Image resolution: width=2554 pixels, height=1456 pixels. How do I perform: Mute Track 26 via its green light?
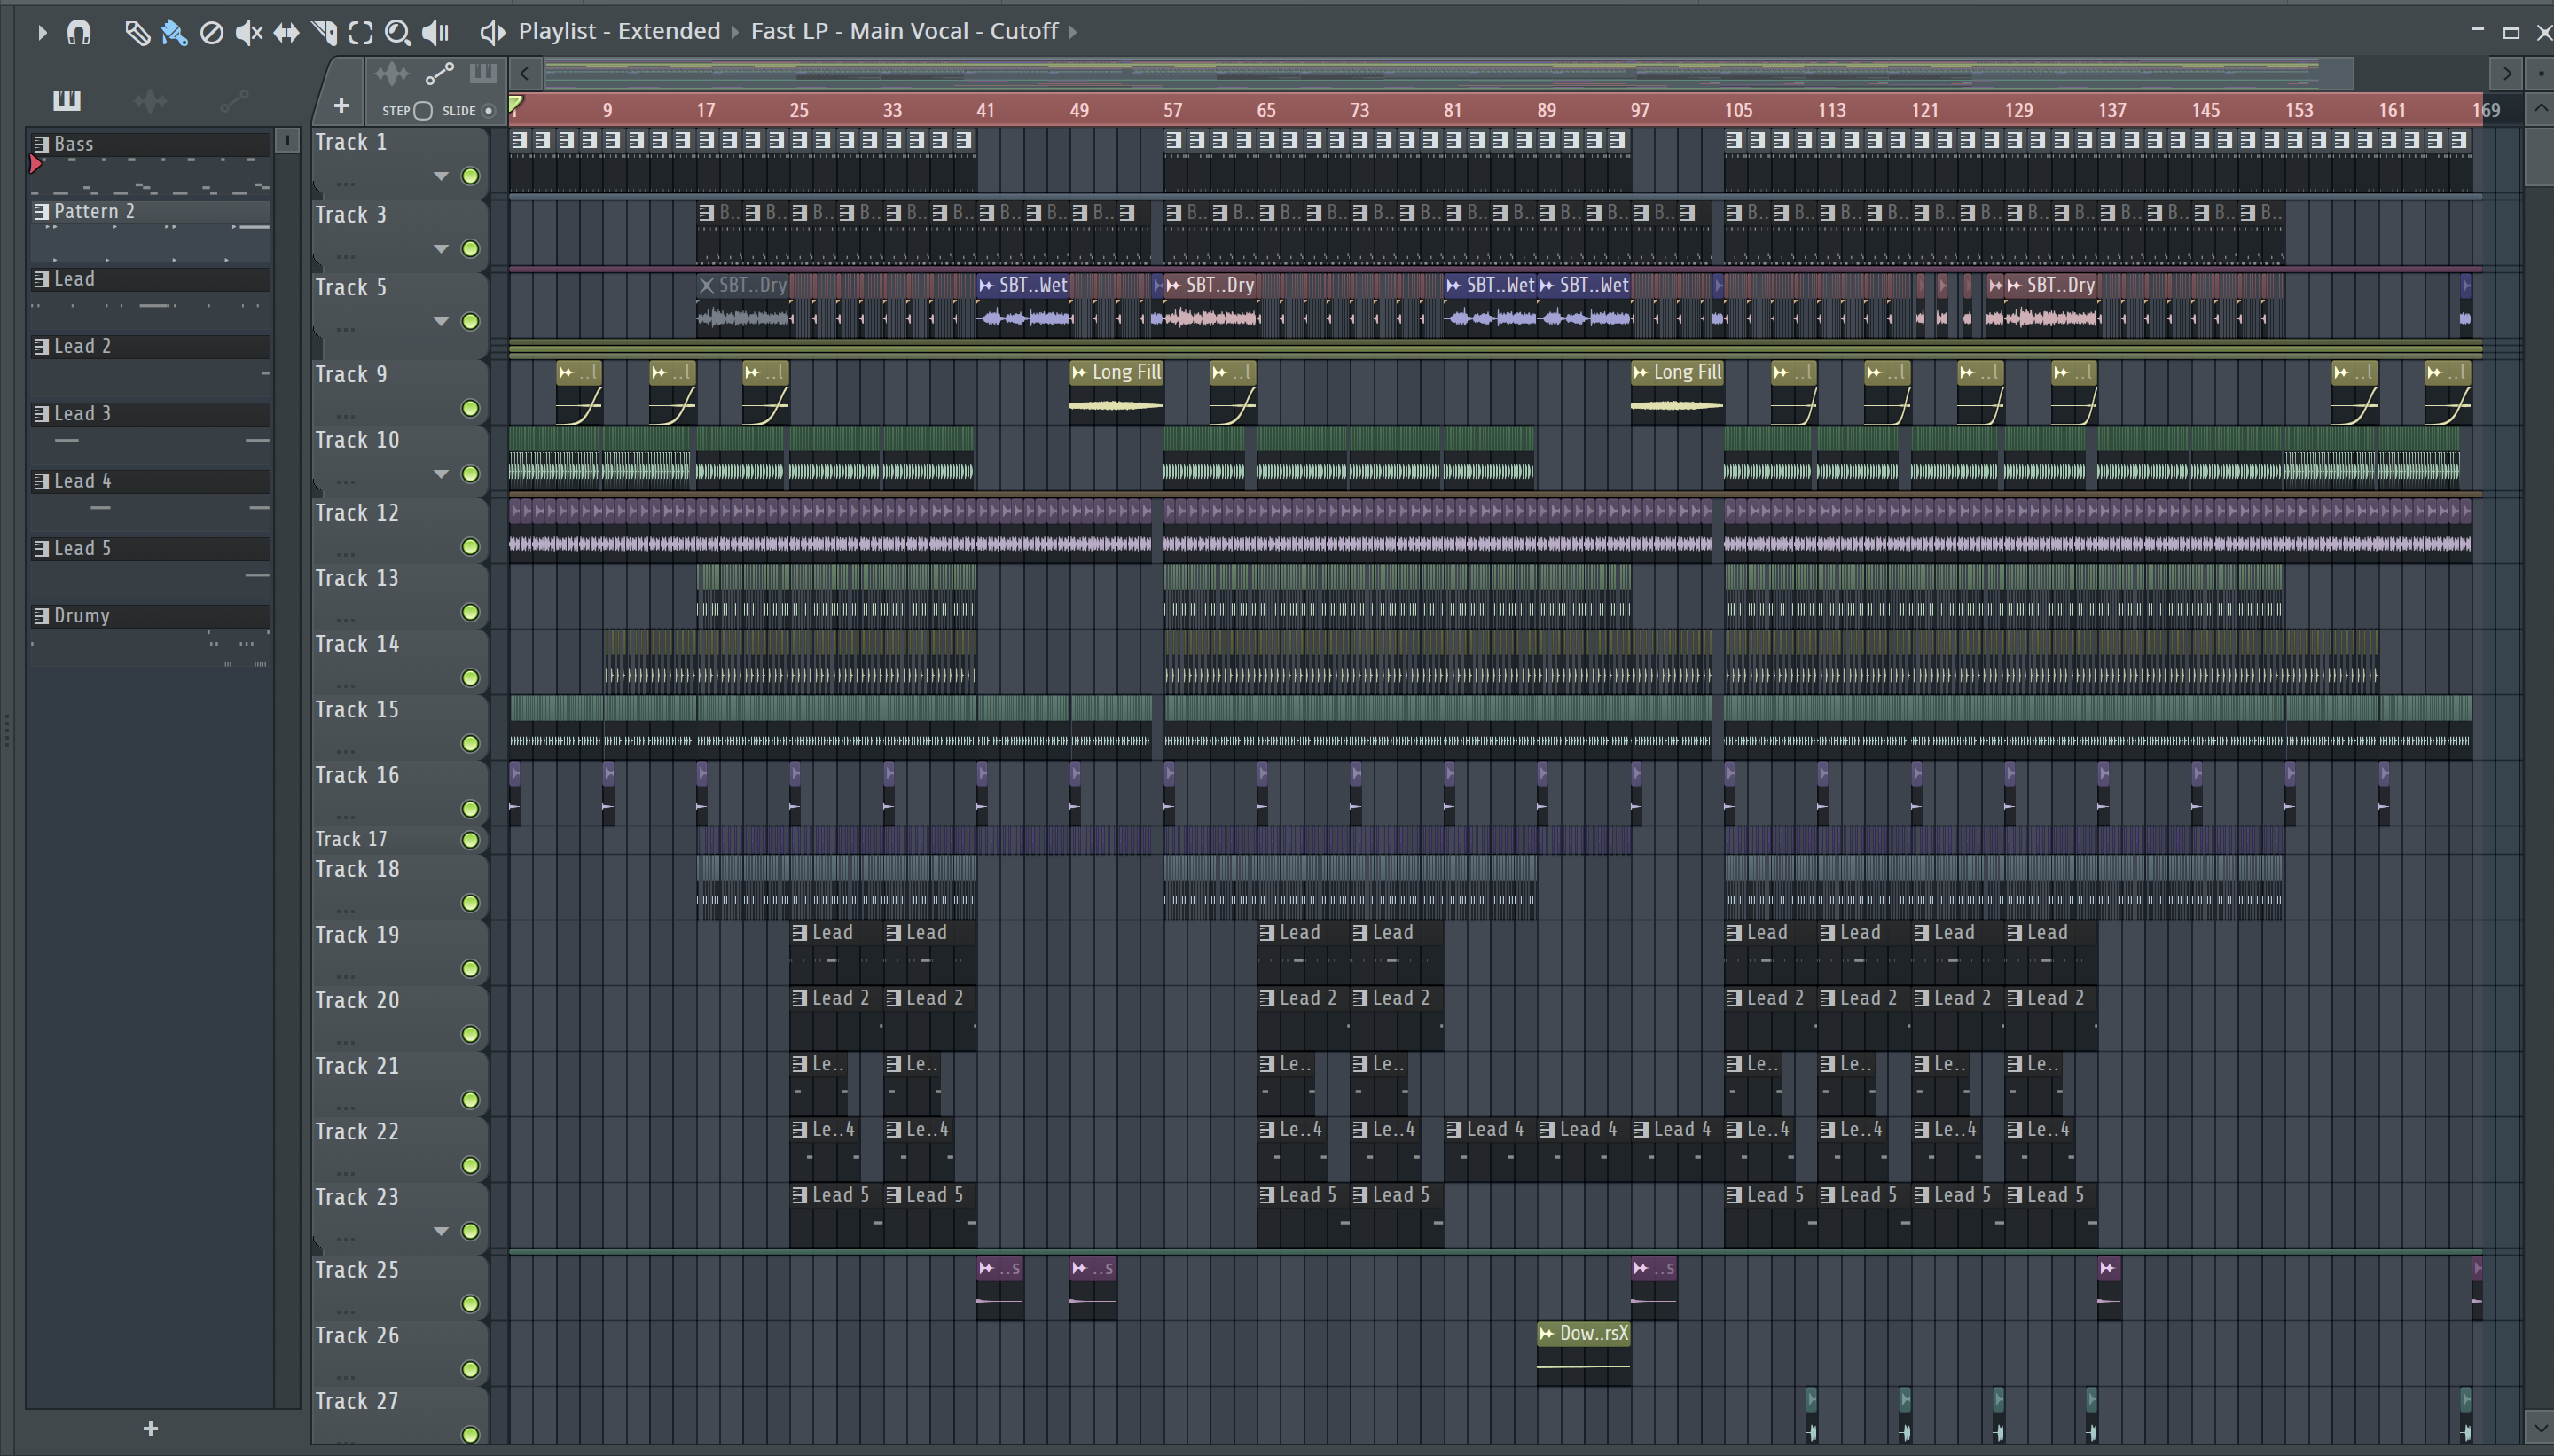pos(470,1369)
